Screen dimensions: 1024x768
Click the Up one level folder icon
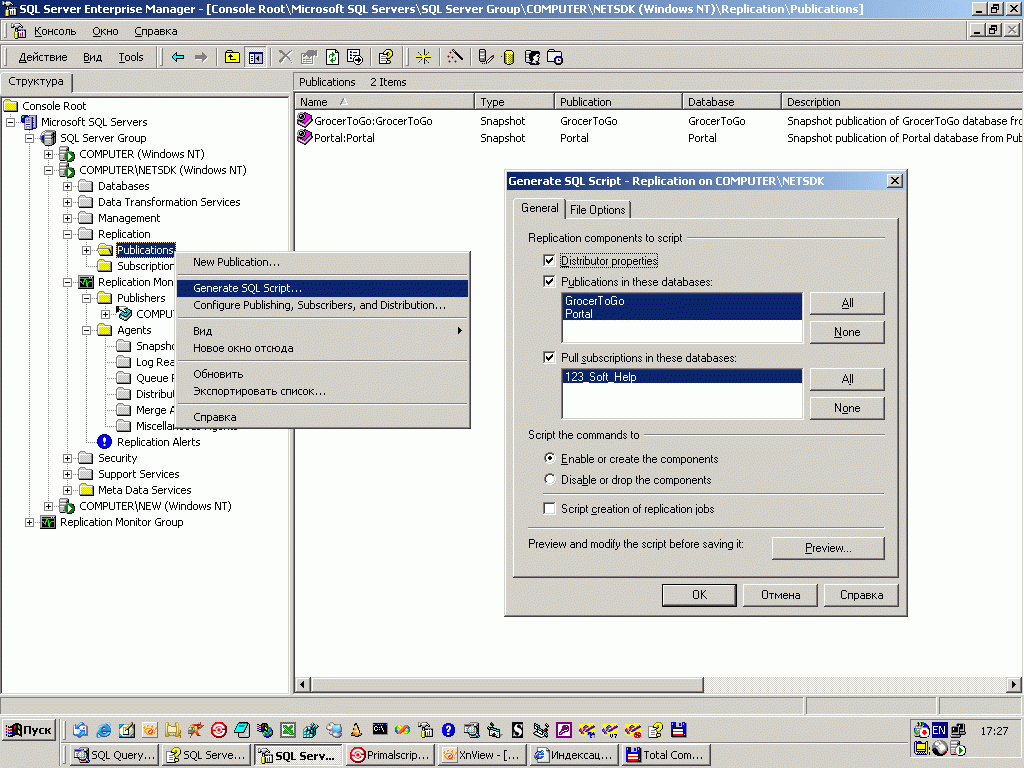click(x=232, y=57)
